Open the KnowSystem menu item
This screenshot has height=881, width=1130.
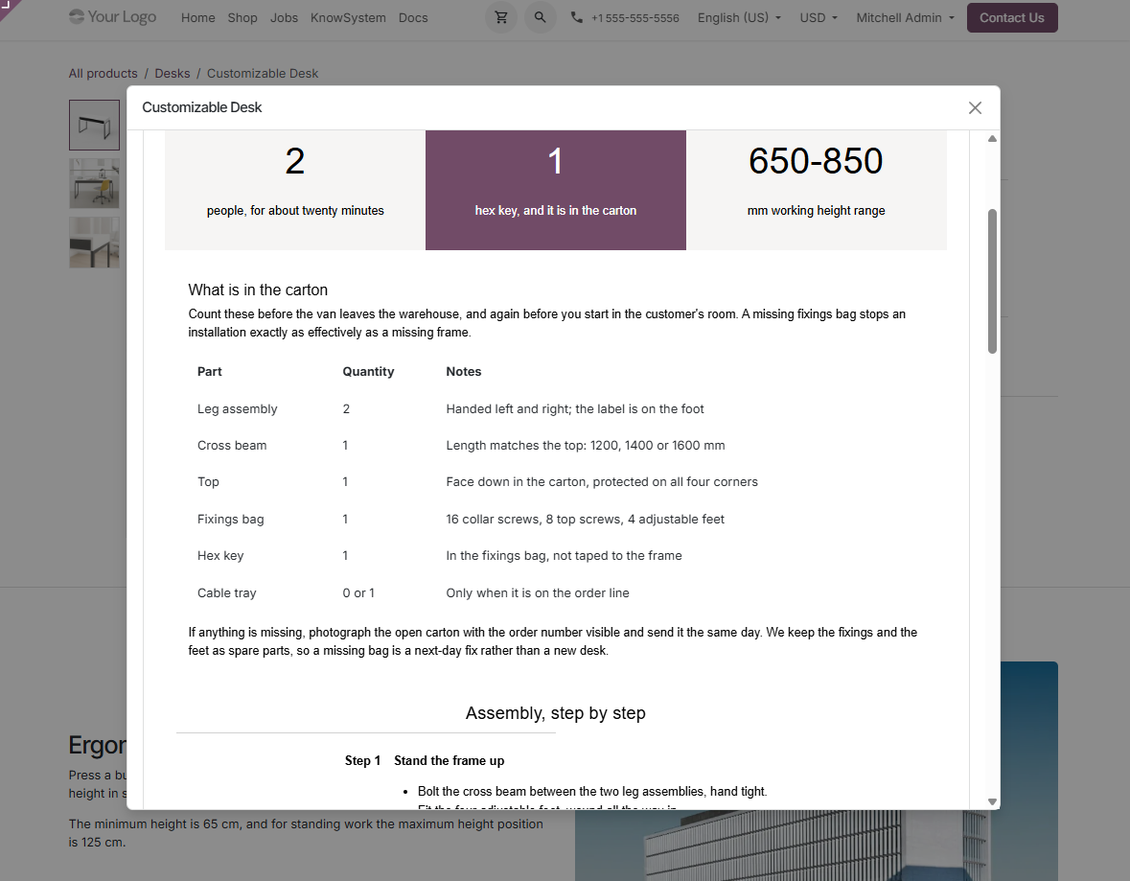(x=348, y=17)
